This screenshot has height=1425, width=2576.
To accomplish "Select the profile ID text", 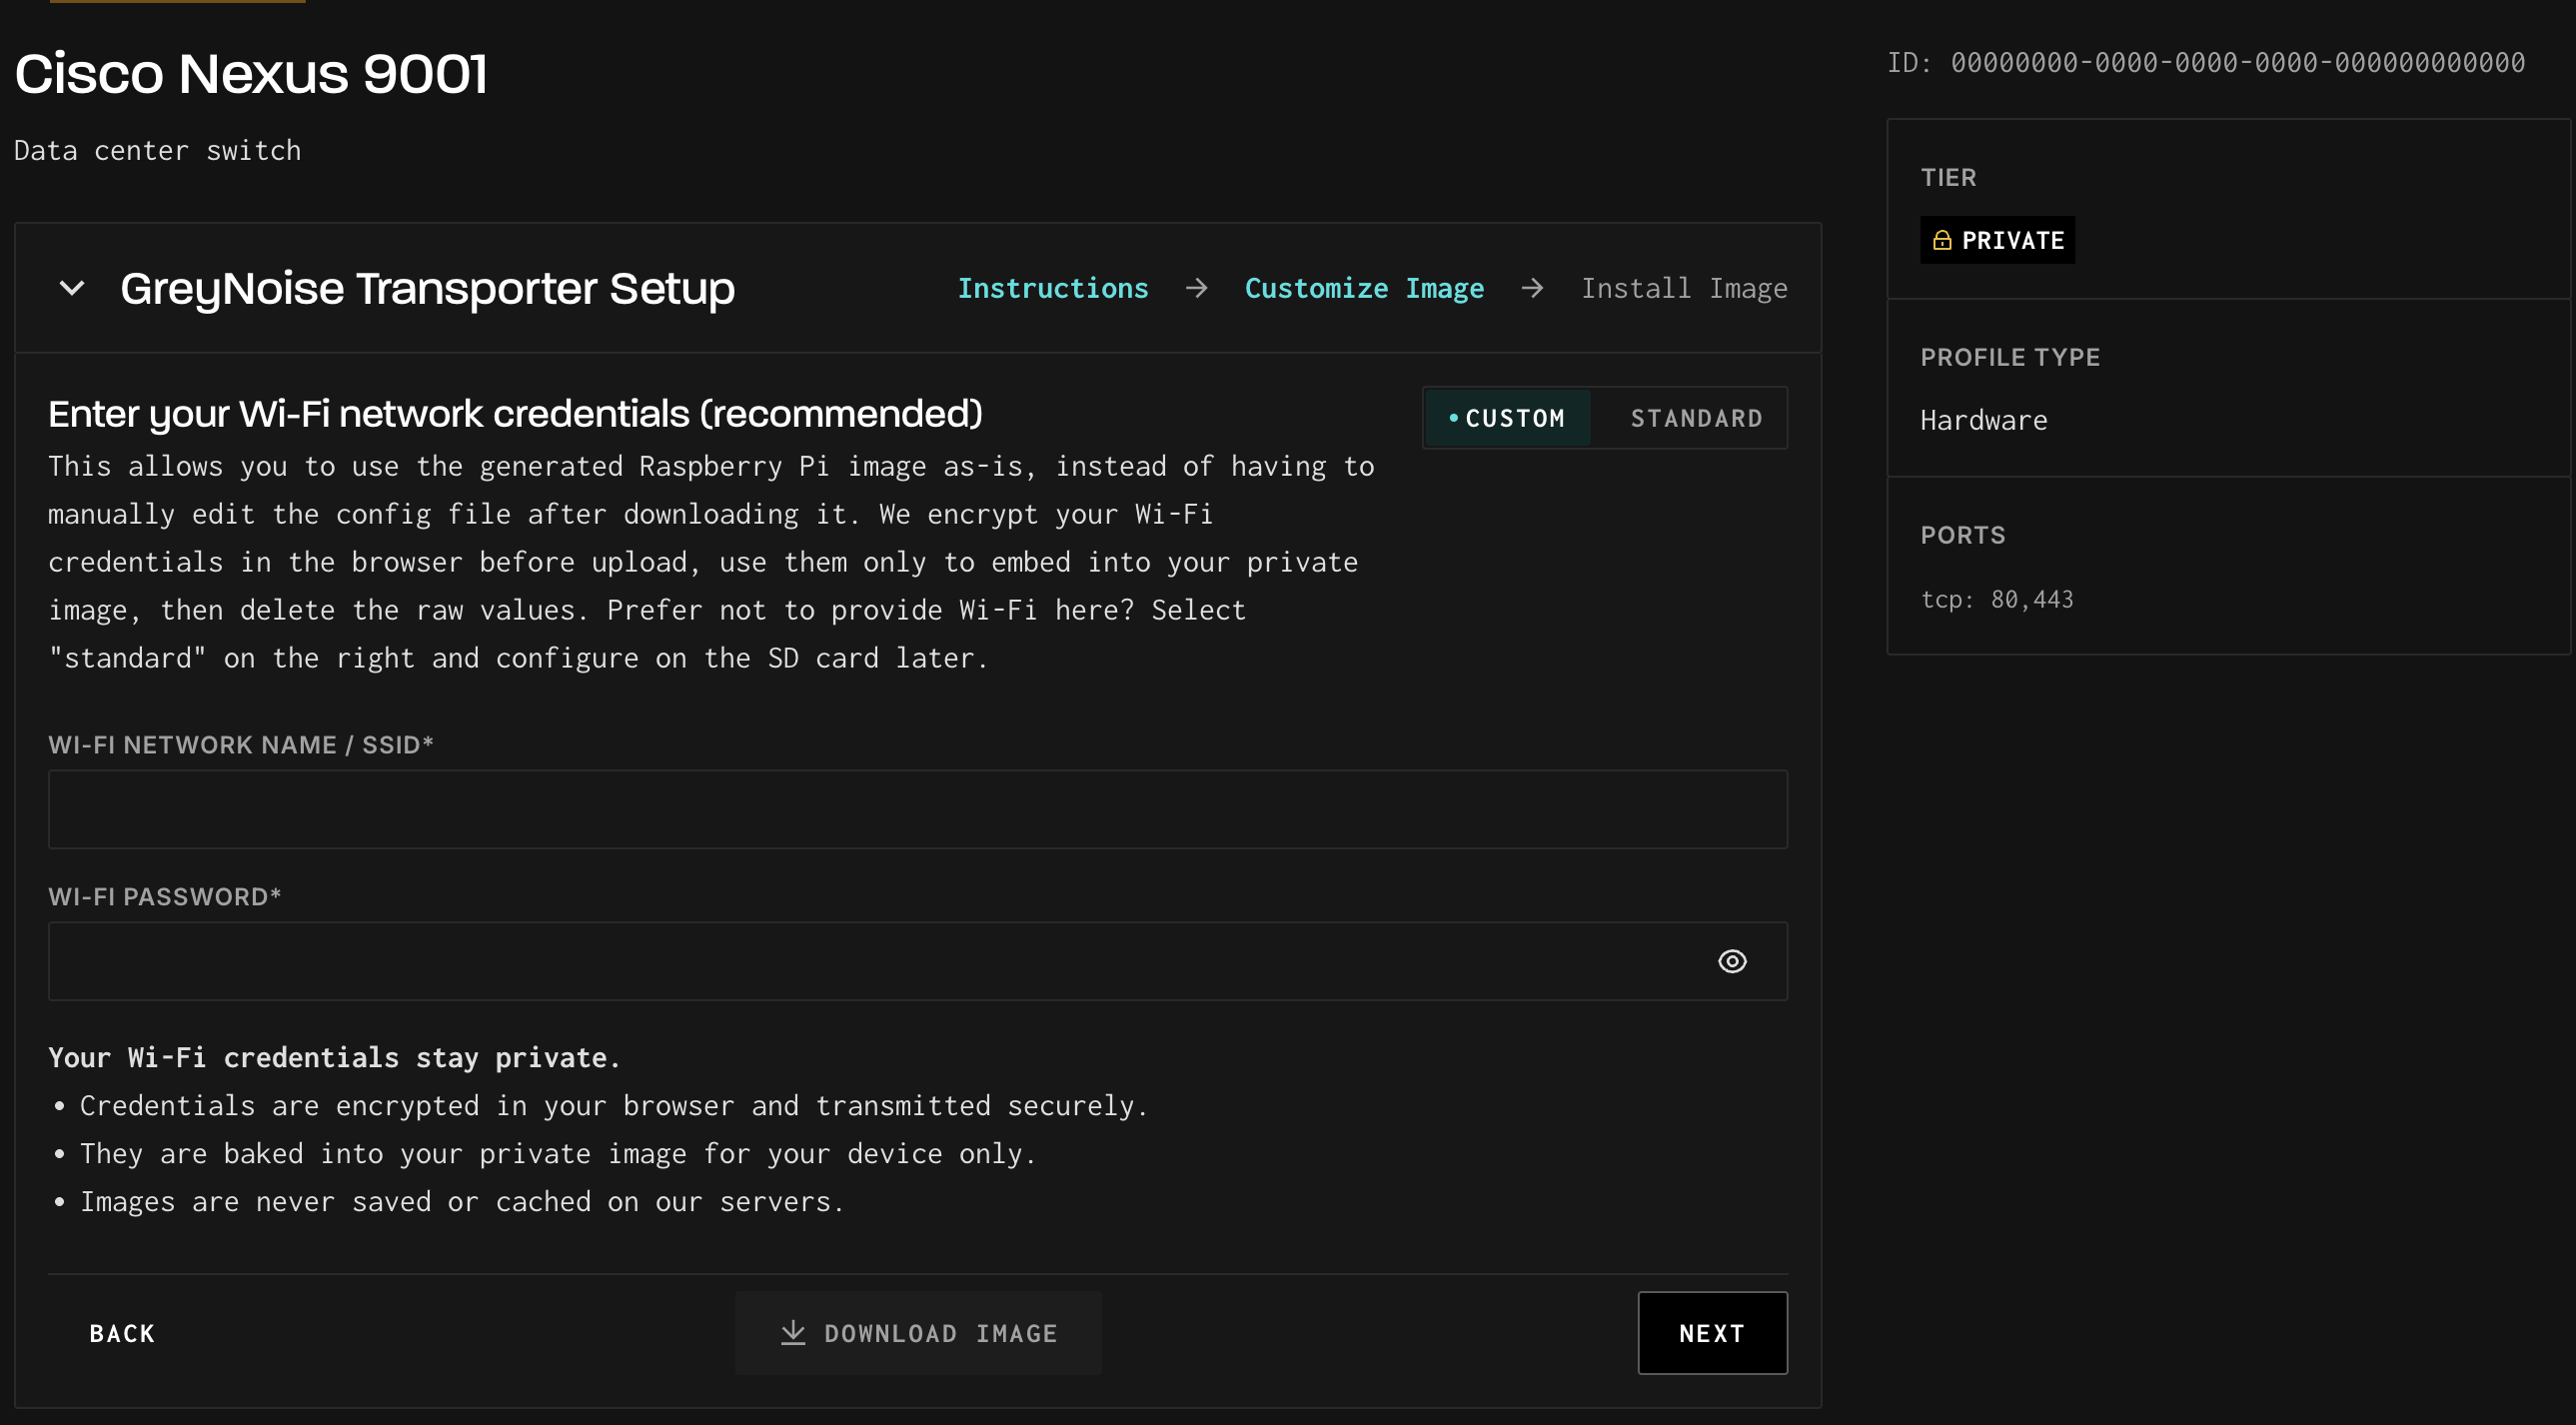I will (2236, 63).
